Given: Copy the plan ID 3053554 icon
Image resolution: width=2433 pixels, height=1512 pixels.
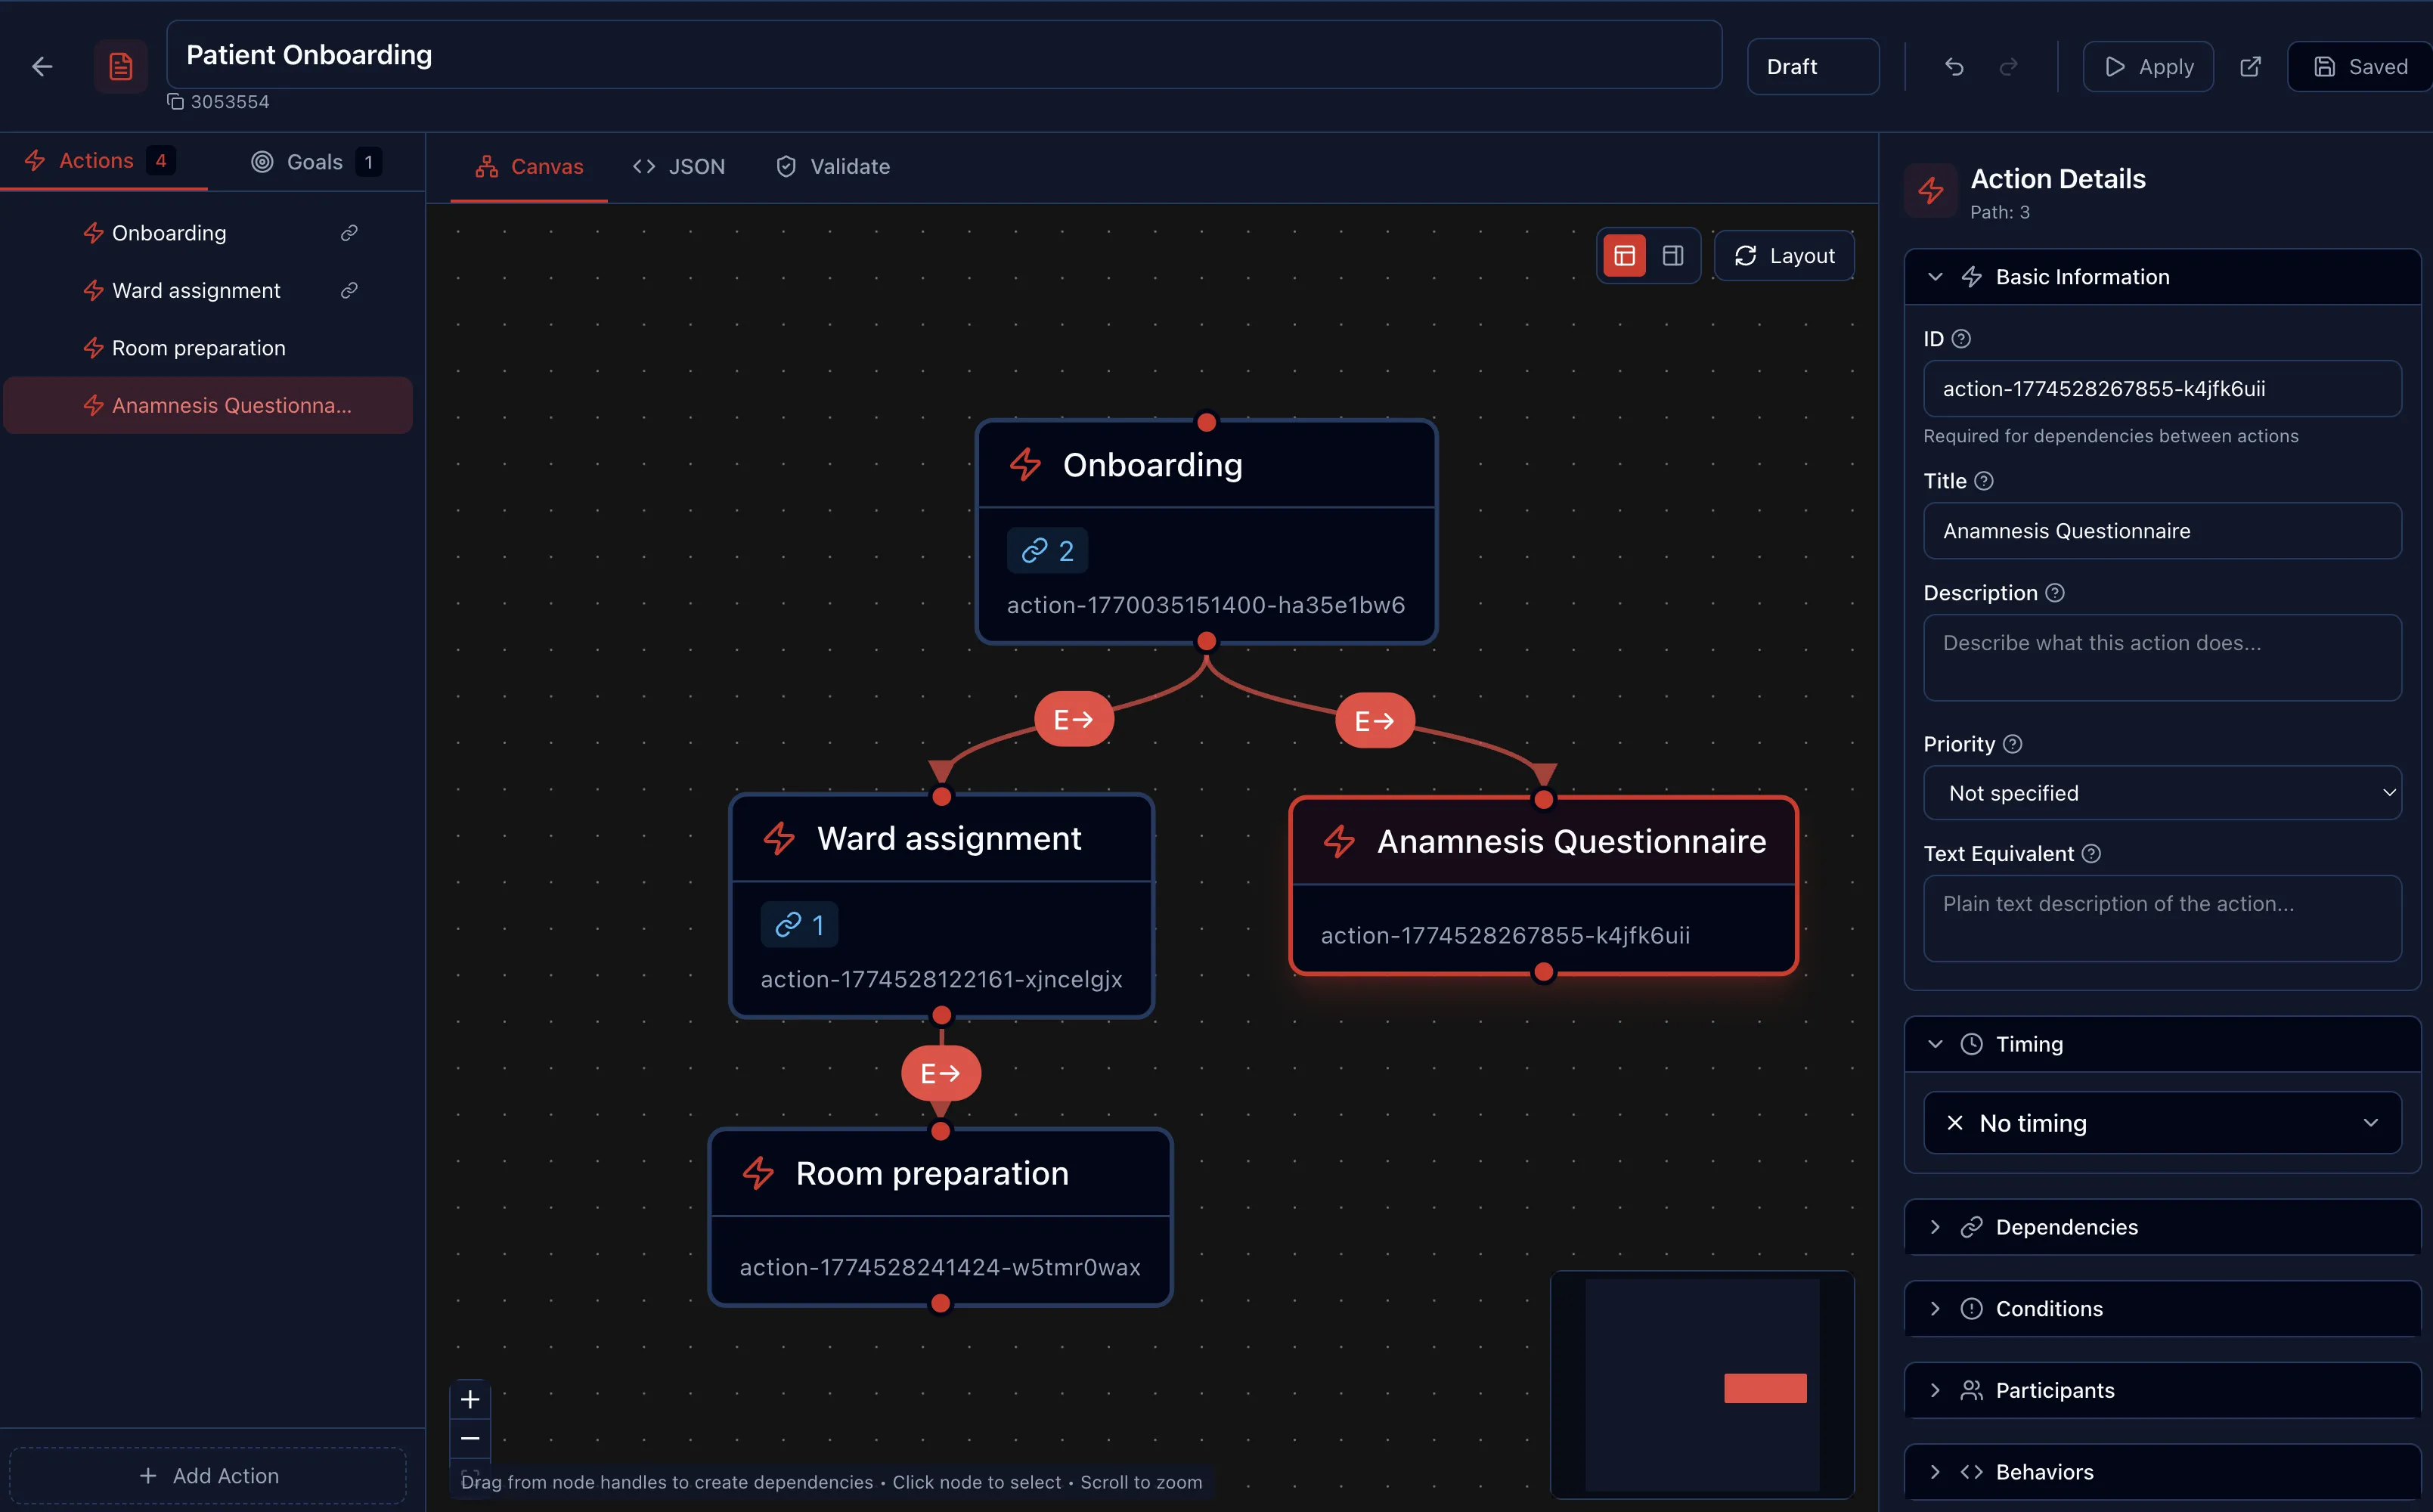Looking at the screenshot, I should tap(175, 101).
